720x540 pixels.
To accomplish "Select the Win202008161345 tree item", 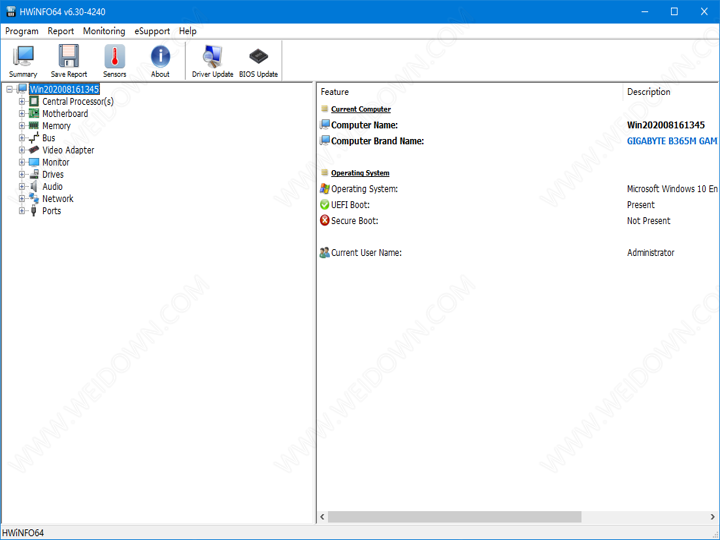I will 64,89.
